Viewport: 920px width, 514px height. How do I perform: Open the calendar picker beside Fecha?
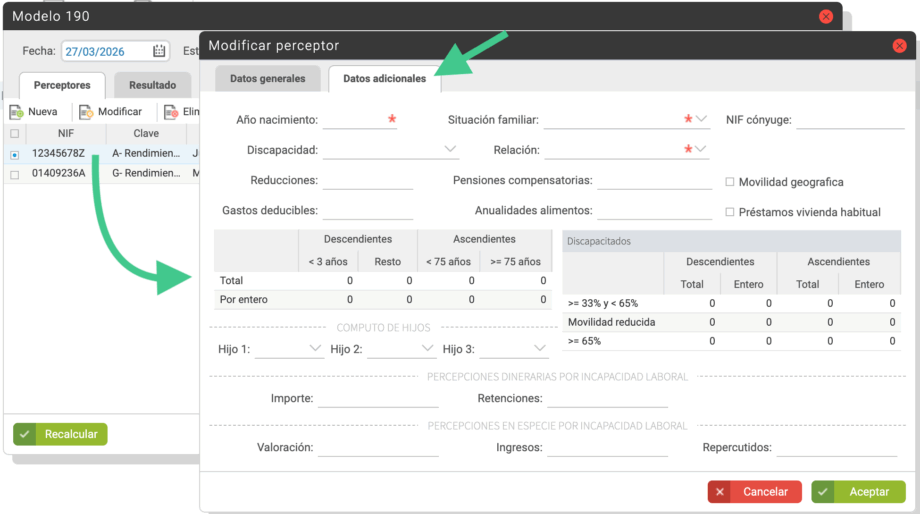point(159,52)
